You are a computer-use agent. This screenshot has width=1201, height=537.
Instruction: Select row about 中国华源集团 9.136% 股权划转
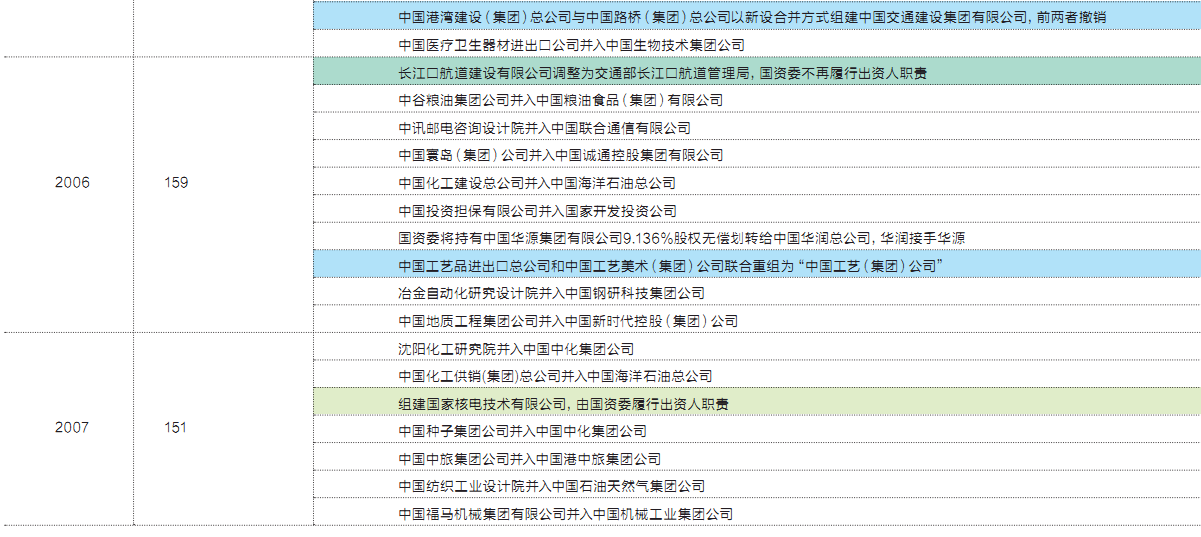[x=757, y=238]
